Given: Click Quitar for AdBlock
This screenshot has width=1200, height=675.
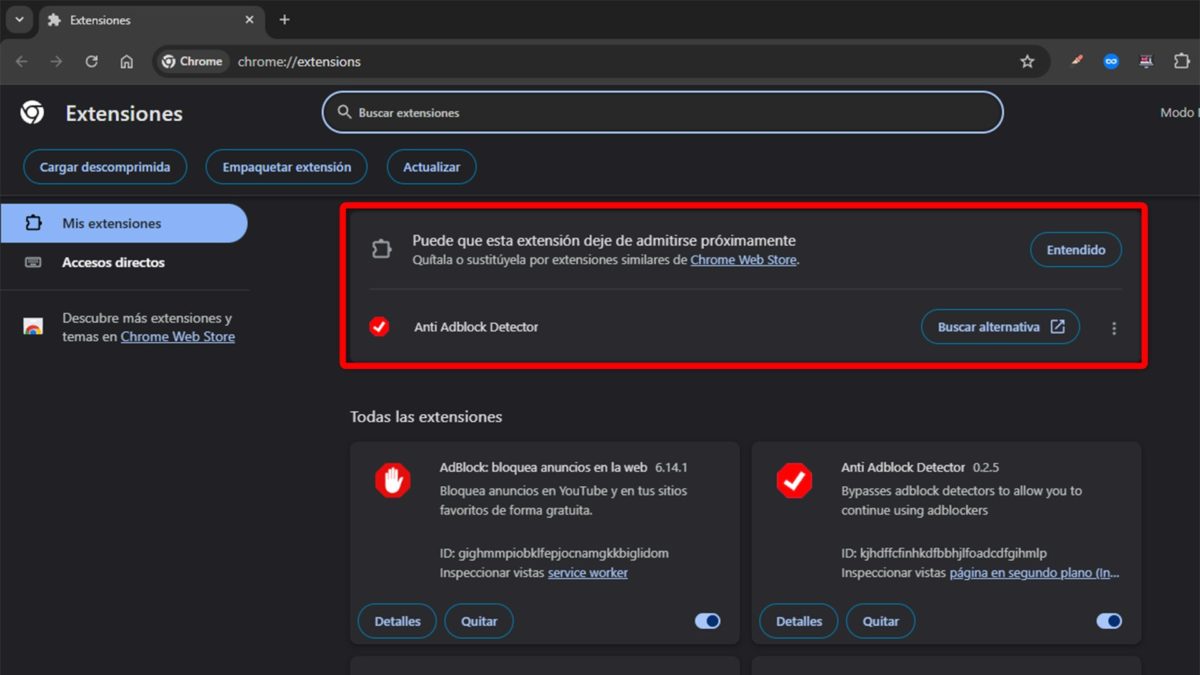Looking at the screenshot, I should coord(479,621).
